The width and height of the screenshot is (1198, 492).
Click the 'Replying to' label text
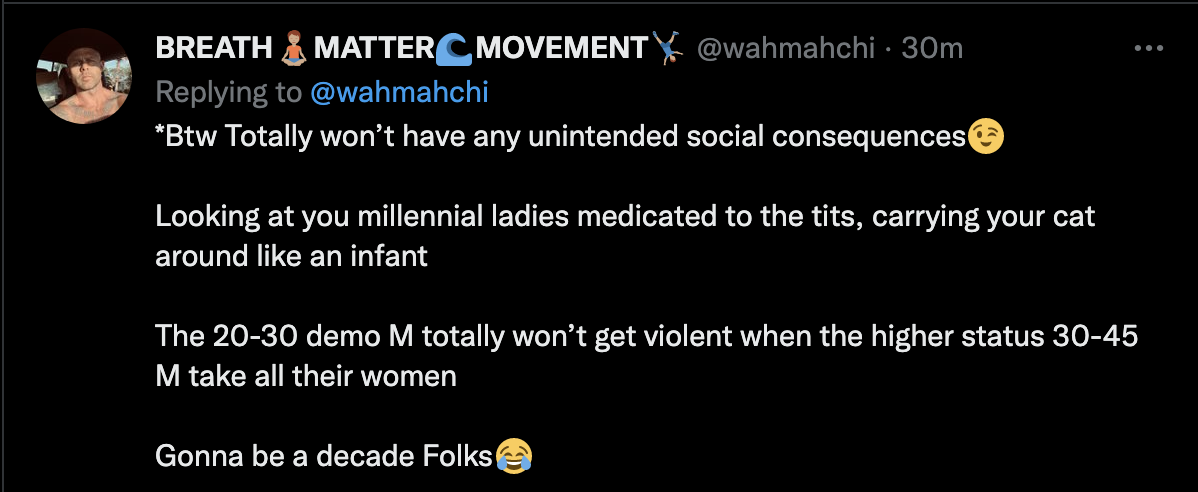[229, 92]
